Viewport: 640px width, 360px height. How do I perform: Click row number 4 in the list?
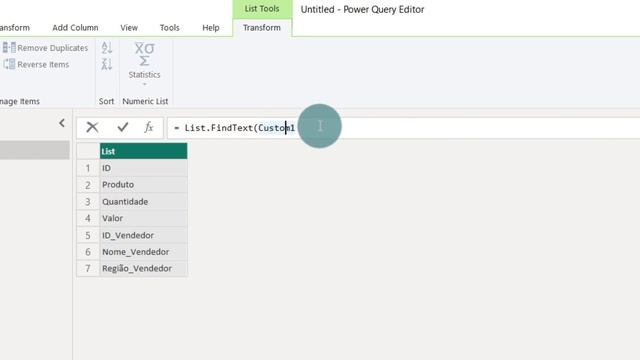(88, 218)
